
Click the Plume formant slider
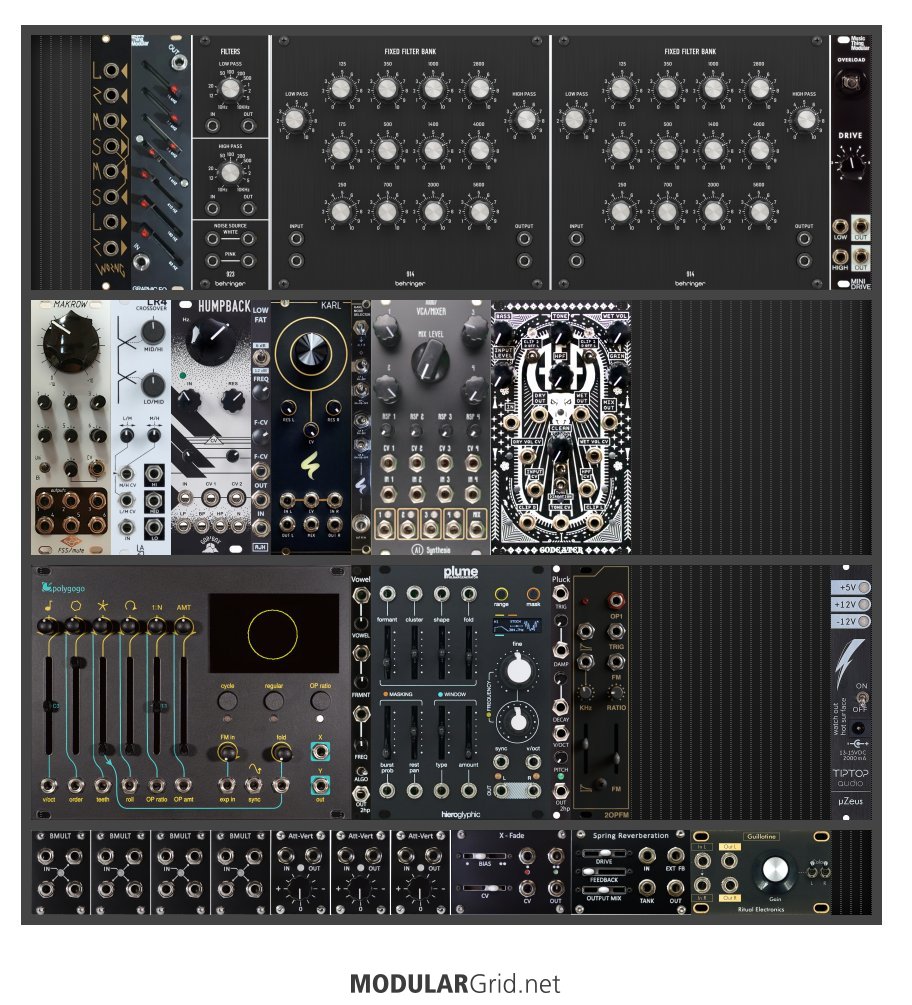386,654
